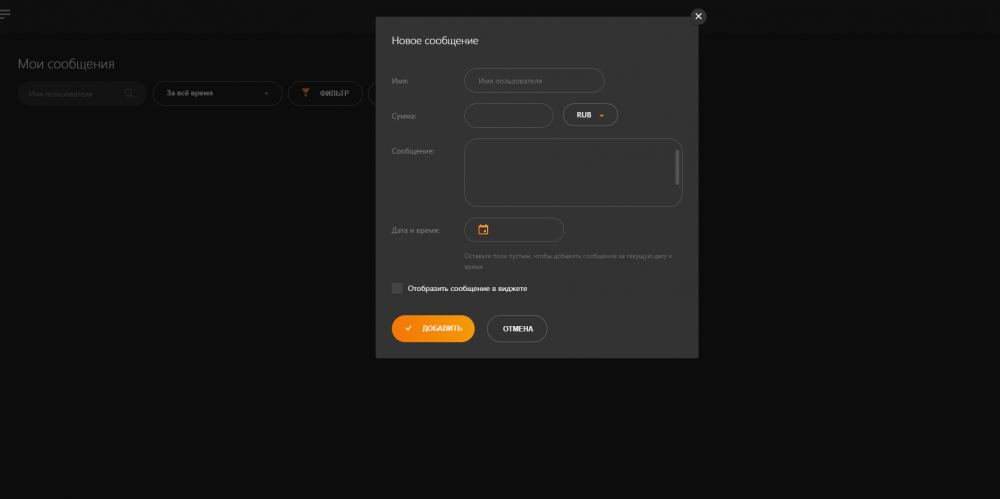Open the ФИЛЬТР funnel filter
This screenshot has width=1000, height=499.
tap(325, 93)
